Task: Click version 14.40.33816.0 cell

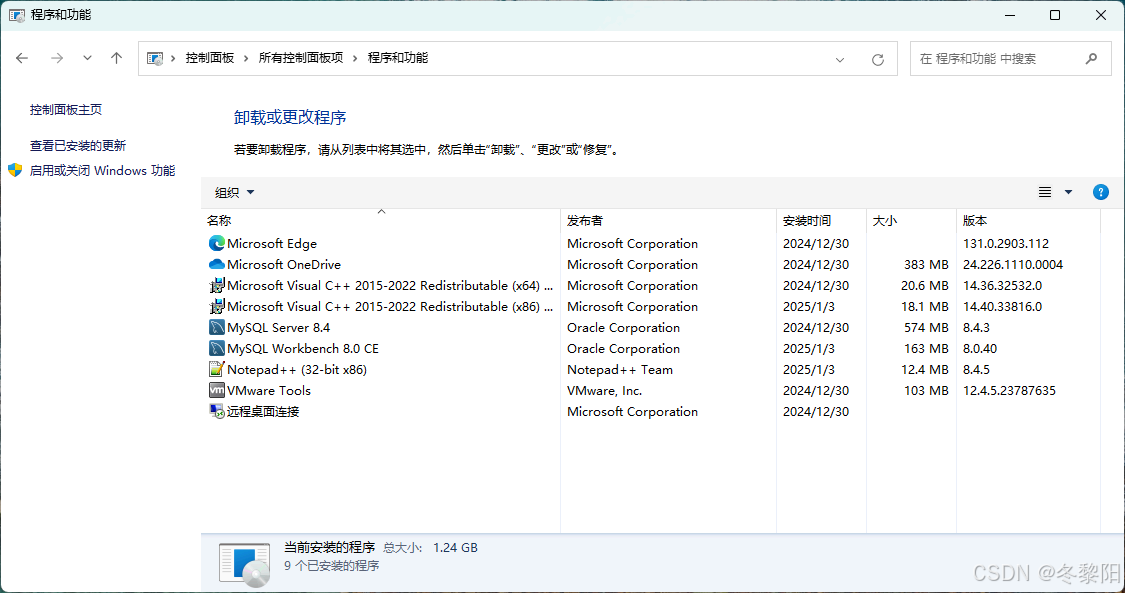Action: [1002, 306]
